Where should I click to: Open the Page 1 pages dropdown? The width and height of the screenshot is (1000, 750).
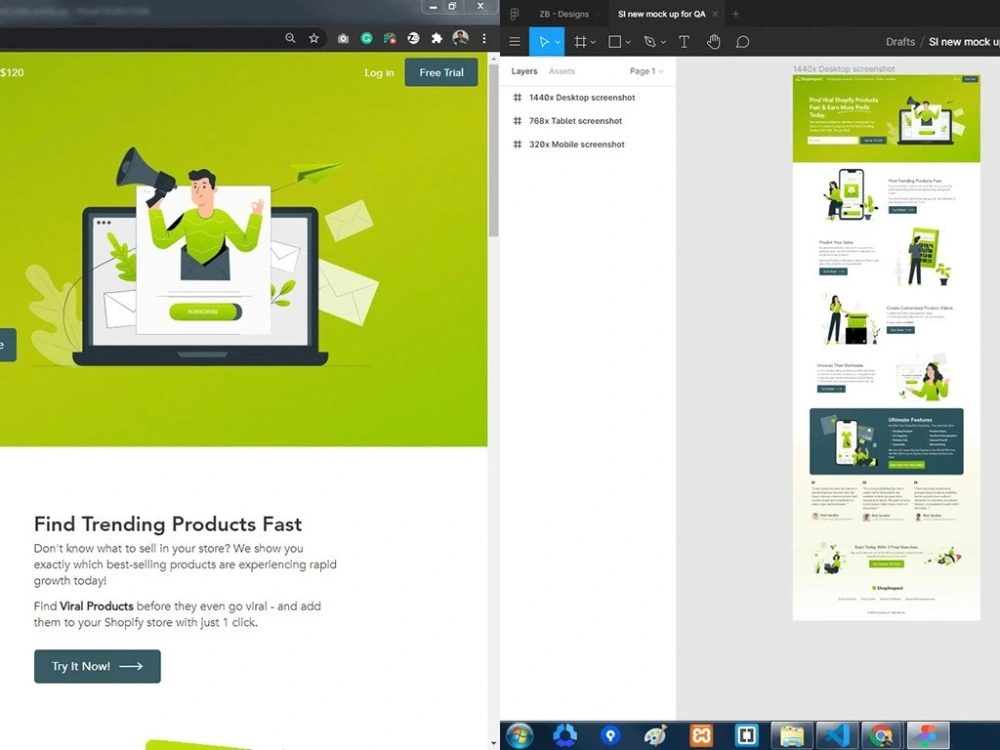click(x=646, y=71)
